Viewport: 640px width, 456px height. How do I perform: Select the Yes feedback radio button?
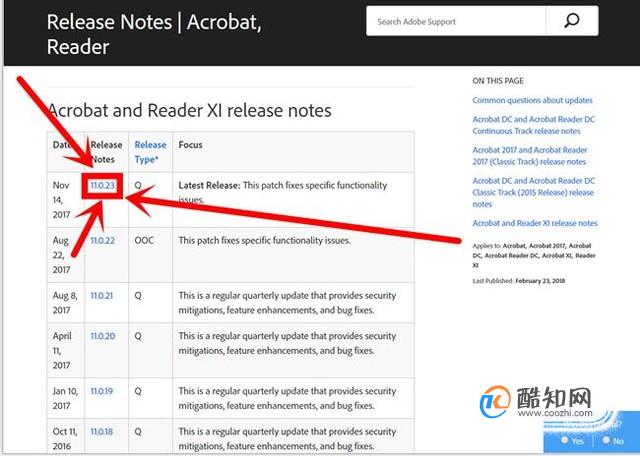point(565,440)
